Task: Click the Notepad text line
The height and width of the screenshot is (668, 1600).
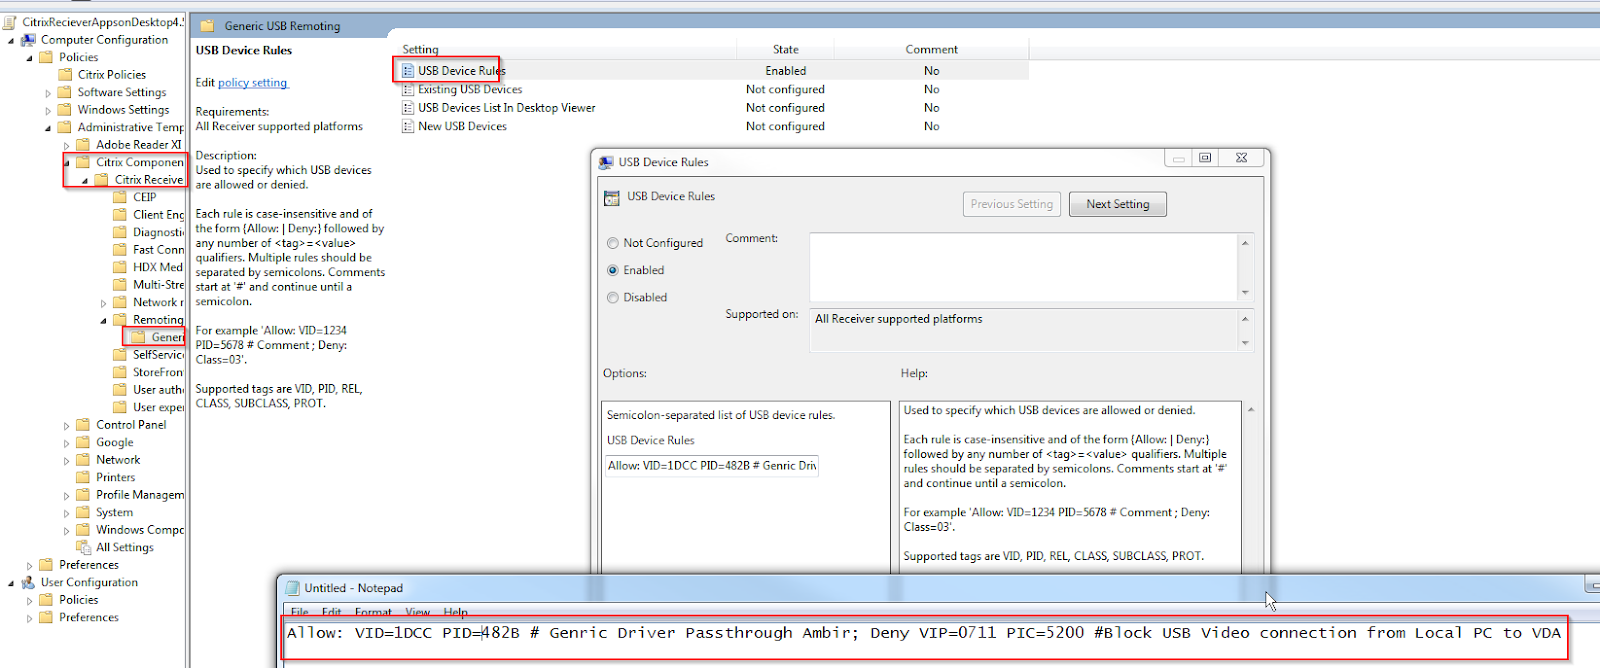Action: click(x=924, y=633)
